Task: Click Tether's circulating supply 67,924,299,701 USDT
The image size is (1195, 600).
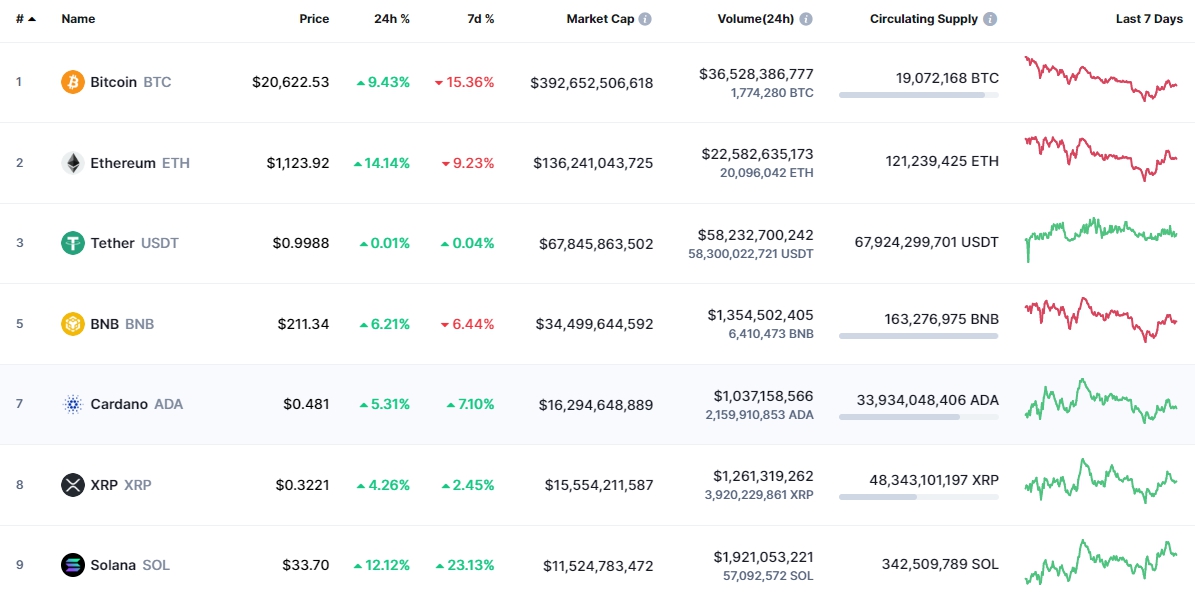Action: click(927, 242)
